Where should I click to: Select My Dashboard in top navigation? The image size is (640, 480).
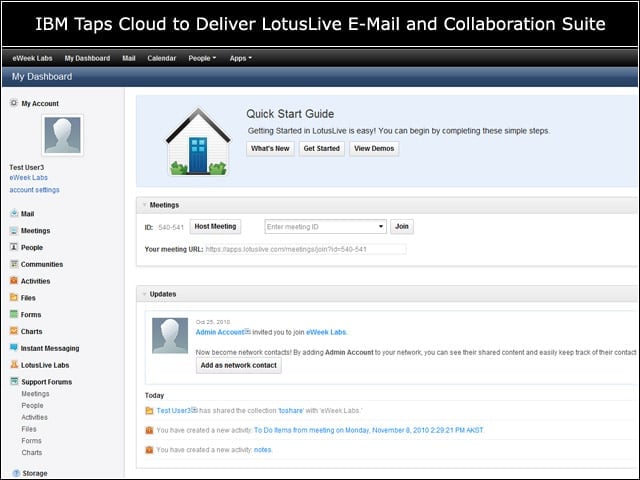[x=87, y=58]
